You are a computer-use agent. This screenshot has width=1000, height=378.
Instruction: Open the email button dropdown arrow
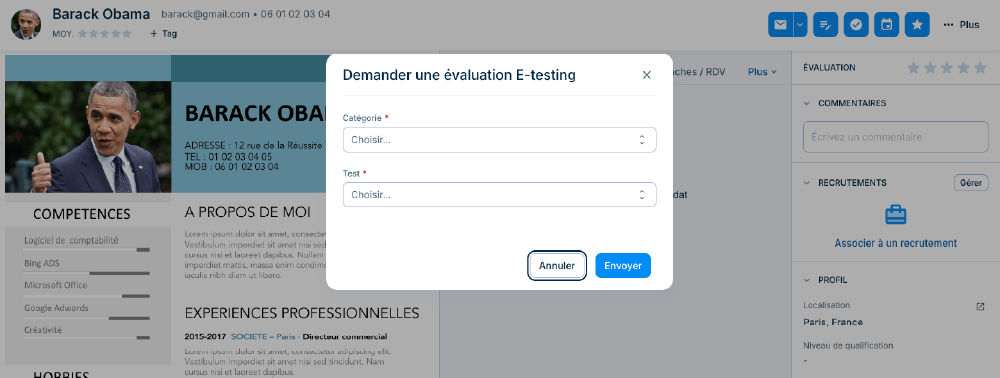(800, 25)
